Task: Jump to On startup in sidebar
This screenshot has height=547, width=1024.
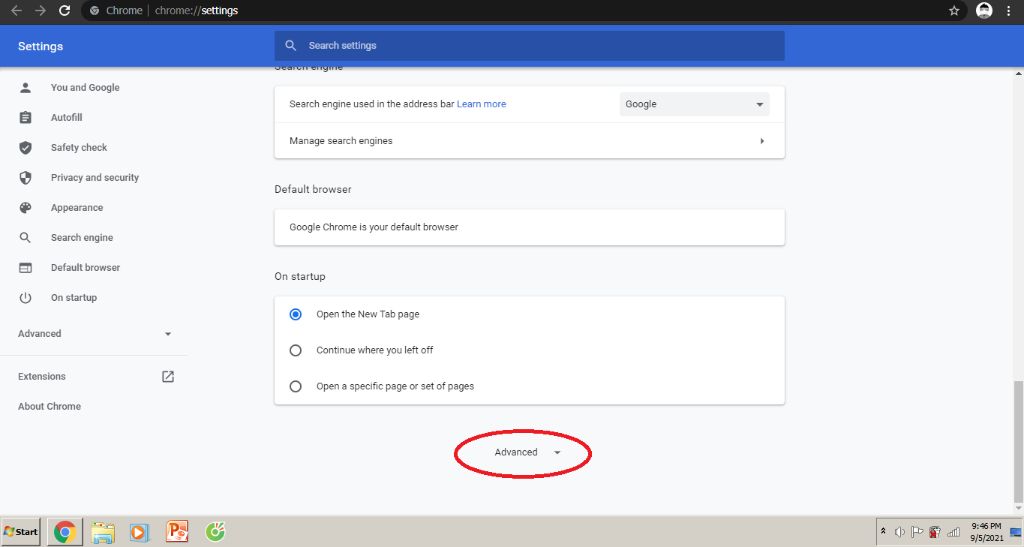Action: tap(74, 298)
